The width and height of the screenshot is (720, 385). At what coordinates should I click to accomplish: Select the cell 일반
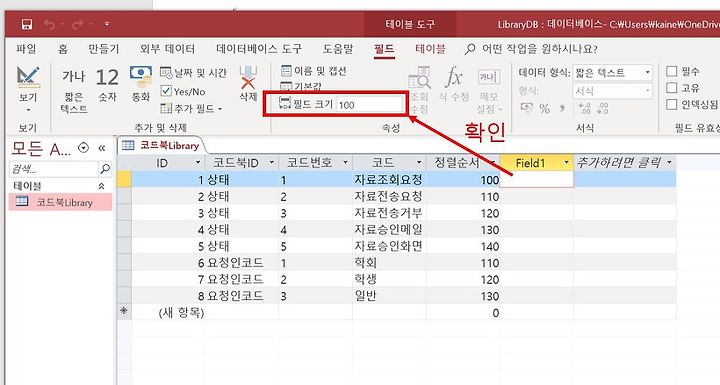[389, 296]
